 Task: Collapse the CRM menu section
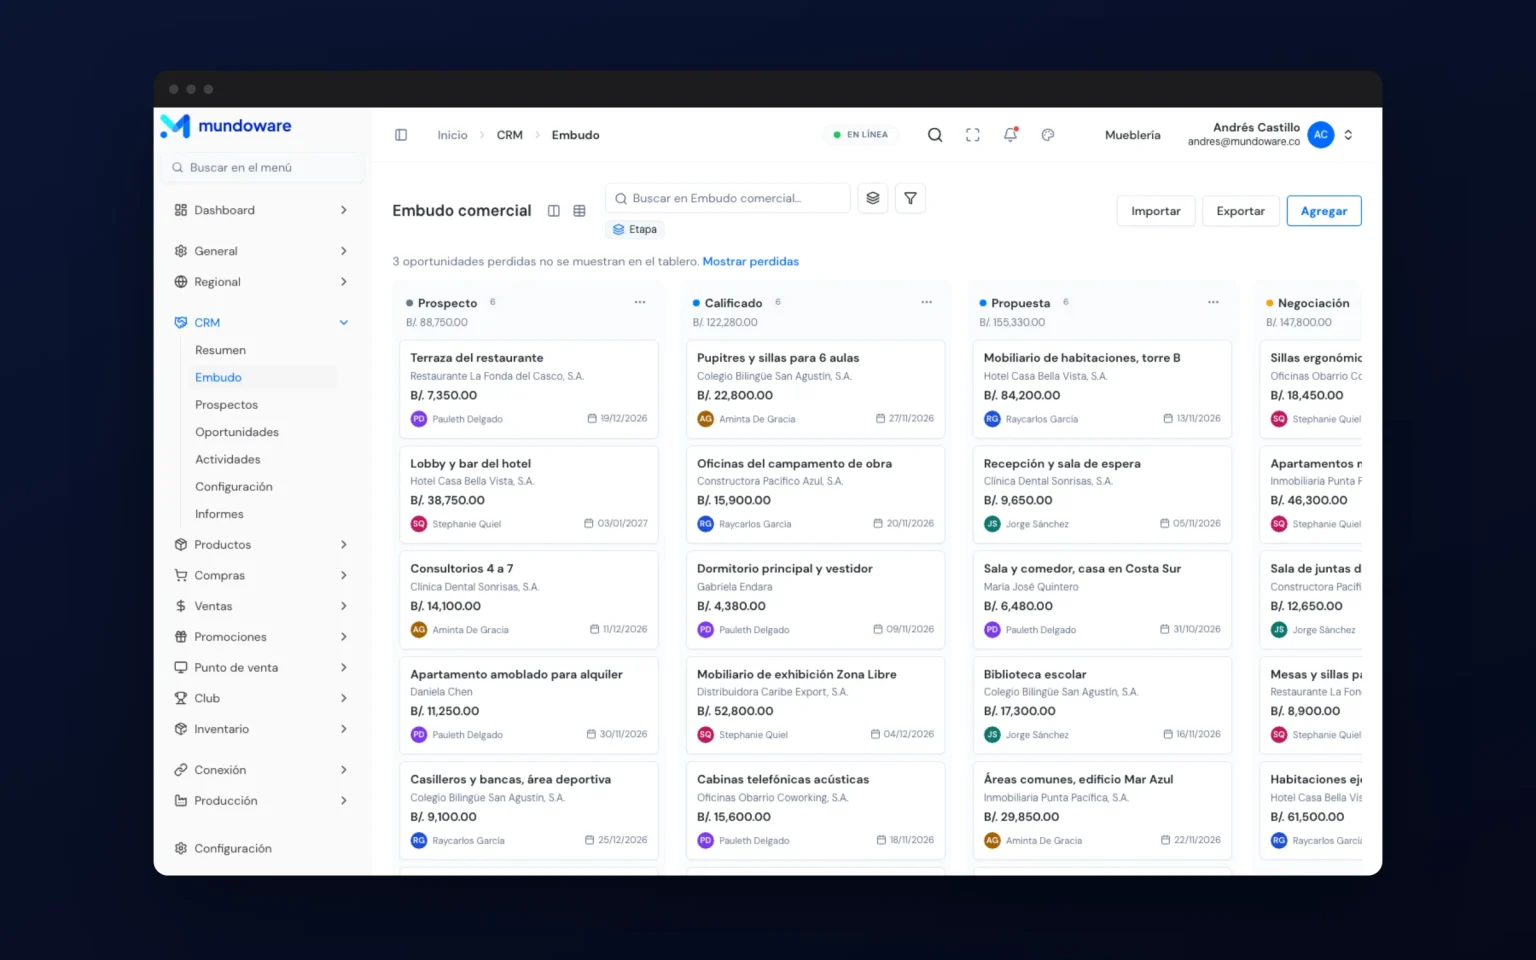pyautogui.click(x=262, y=323)
